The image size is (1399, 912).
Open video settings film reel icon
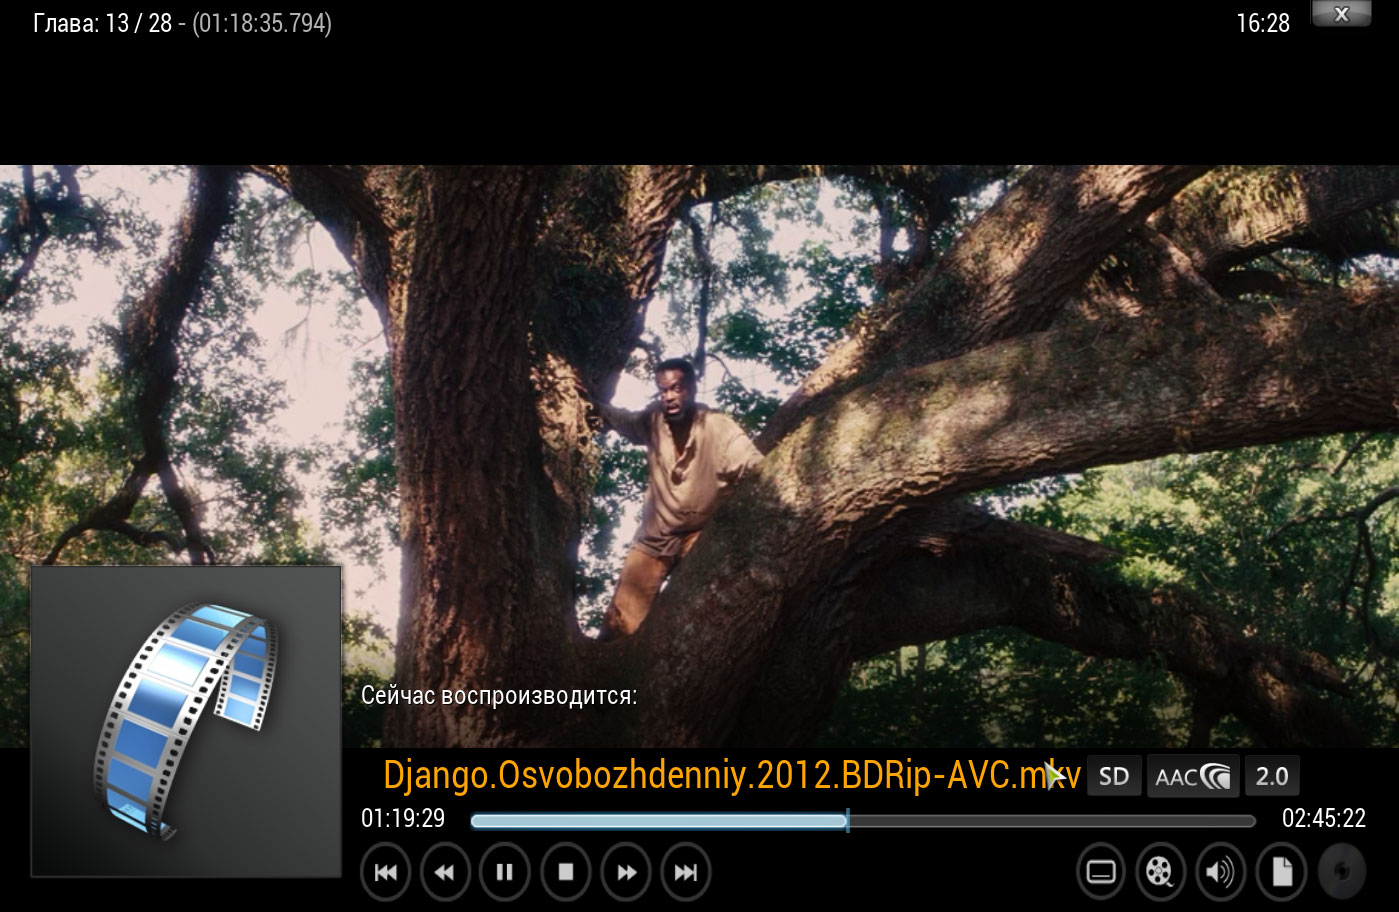[1160, 872]
